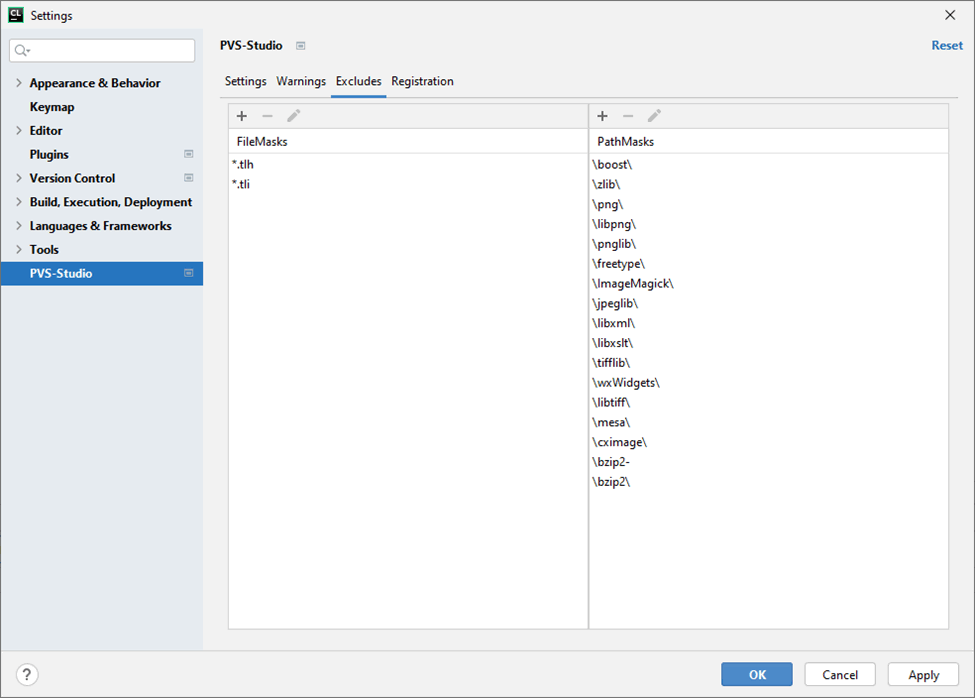
Task: Expand Languages & Frameworks tree node
Action: coord(19,226)
